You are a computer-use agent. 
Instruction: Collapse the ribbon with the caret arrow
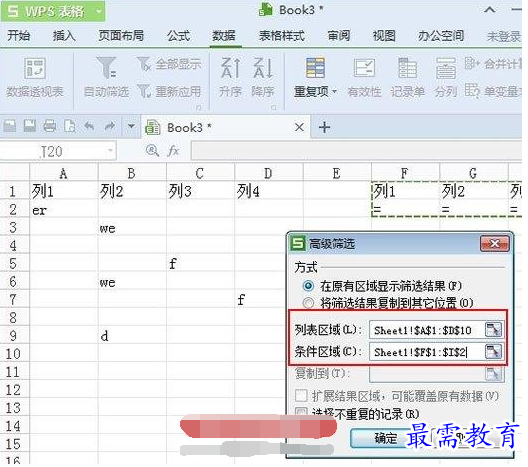[490, 10]
